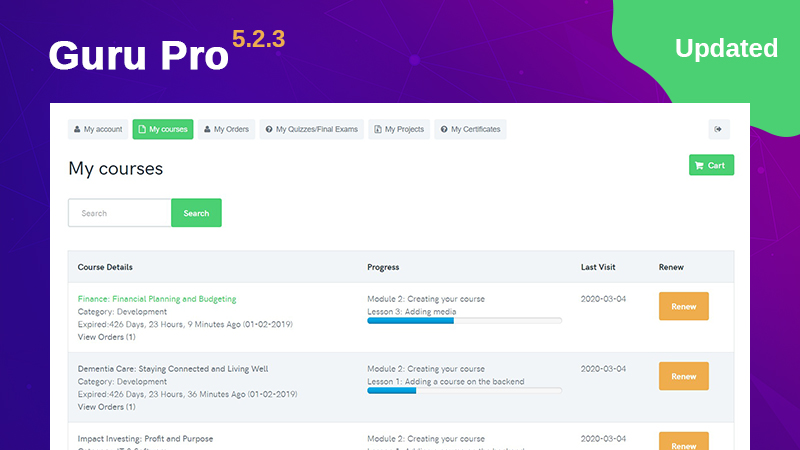The height and width of the screenshot is (450, 800).
Task: Renew the Dementia Care course
Action: click(x=683, y=377)
